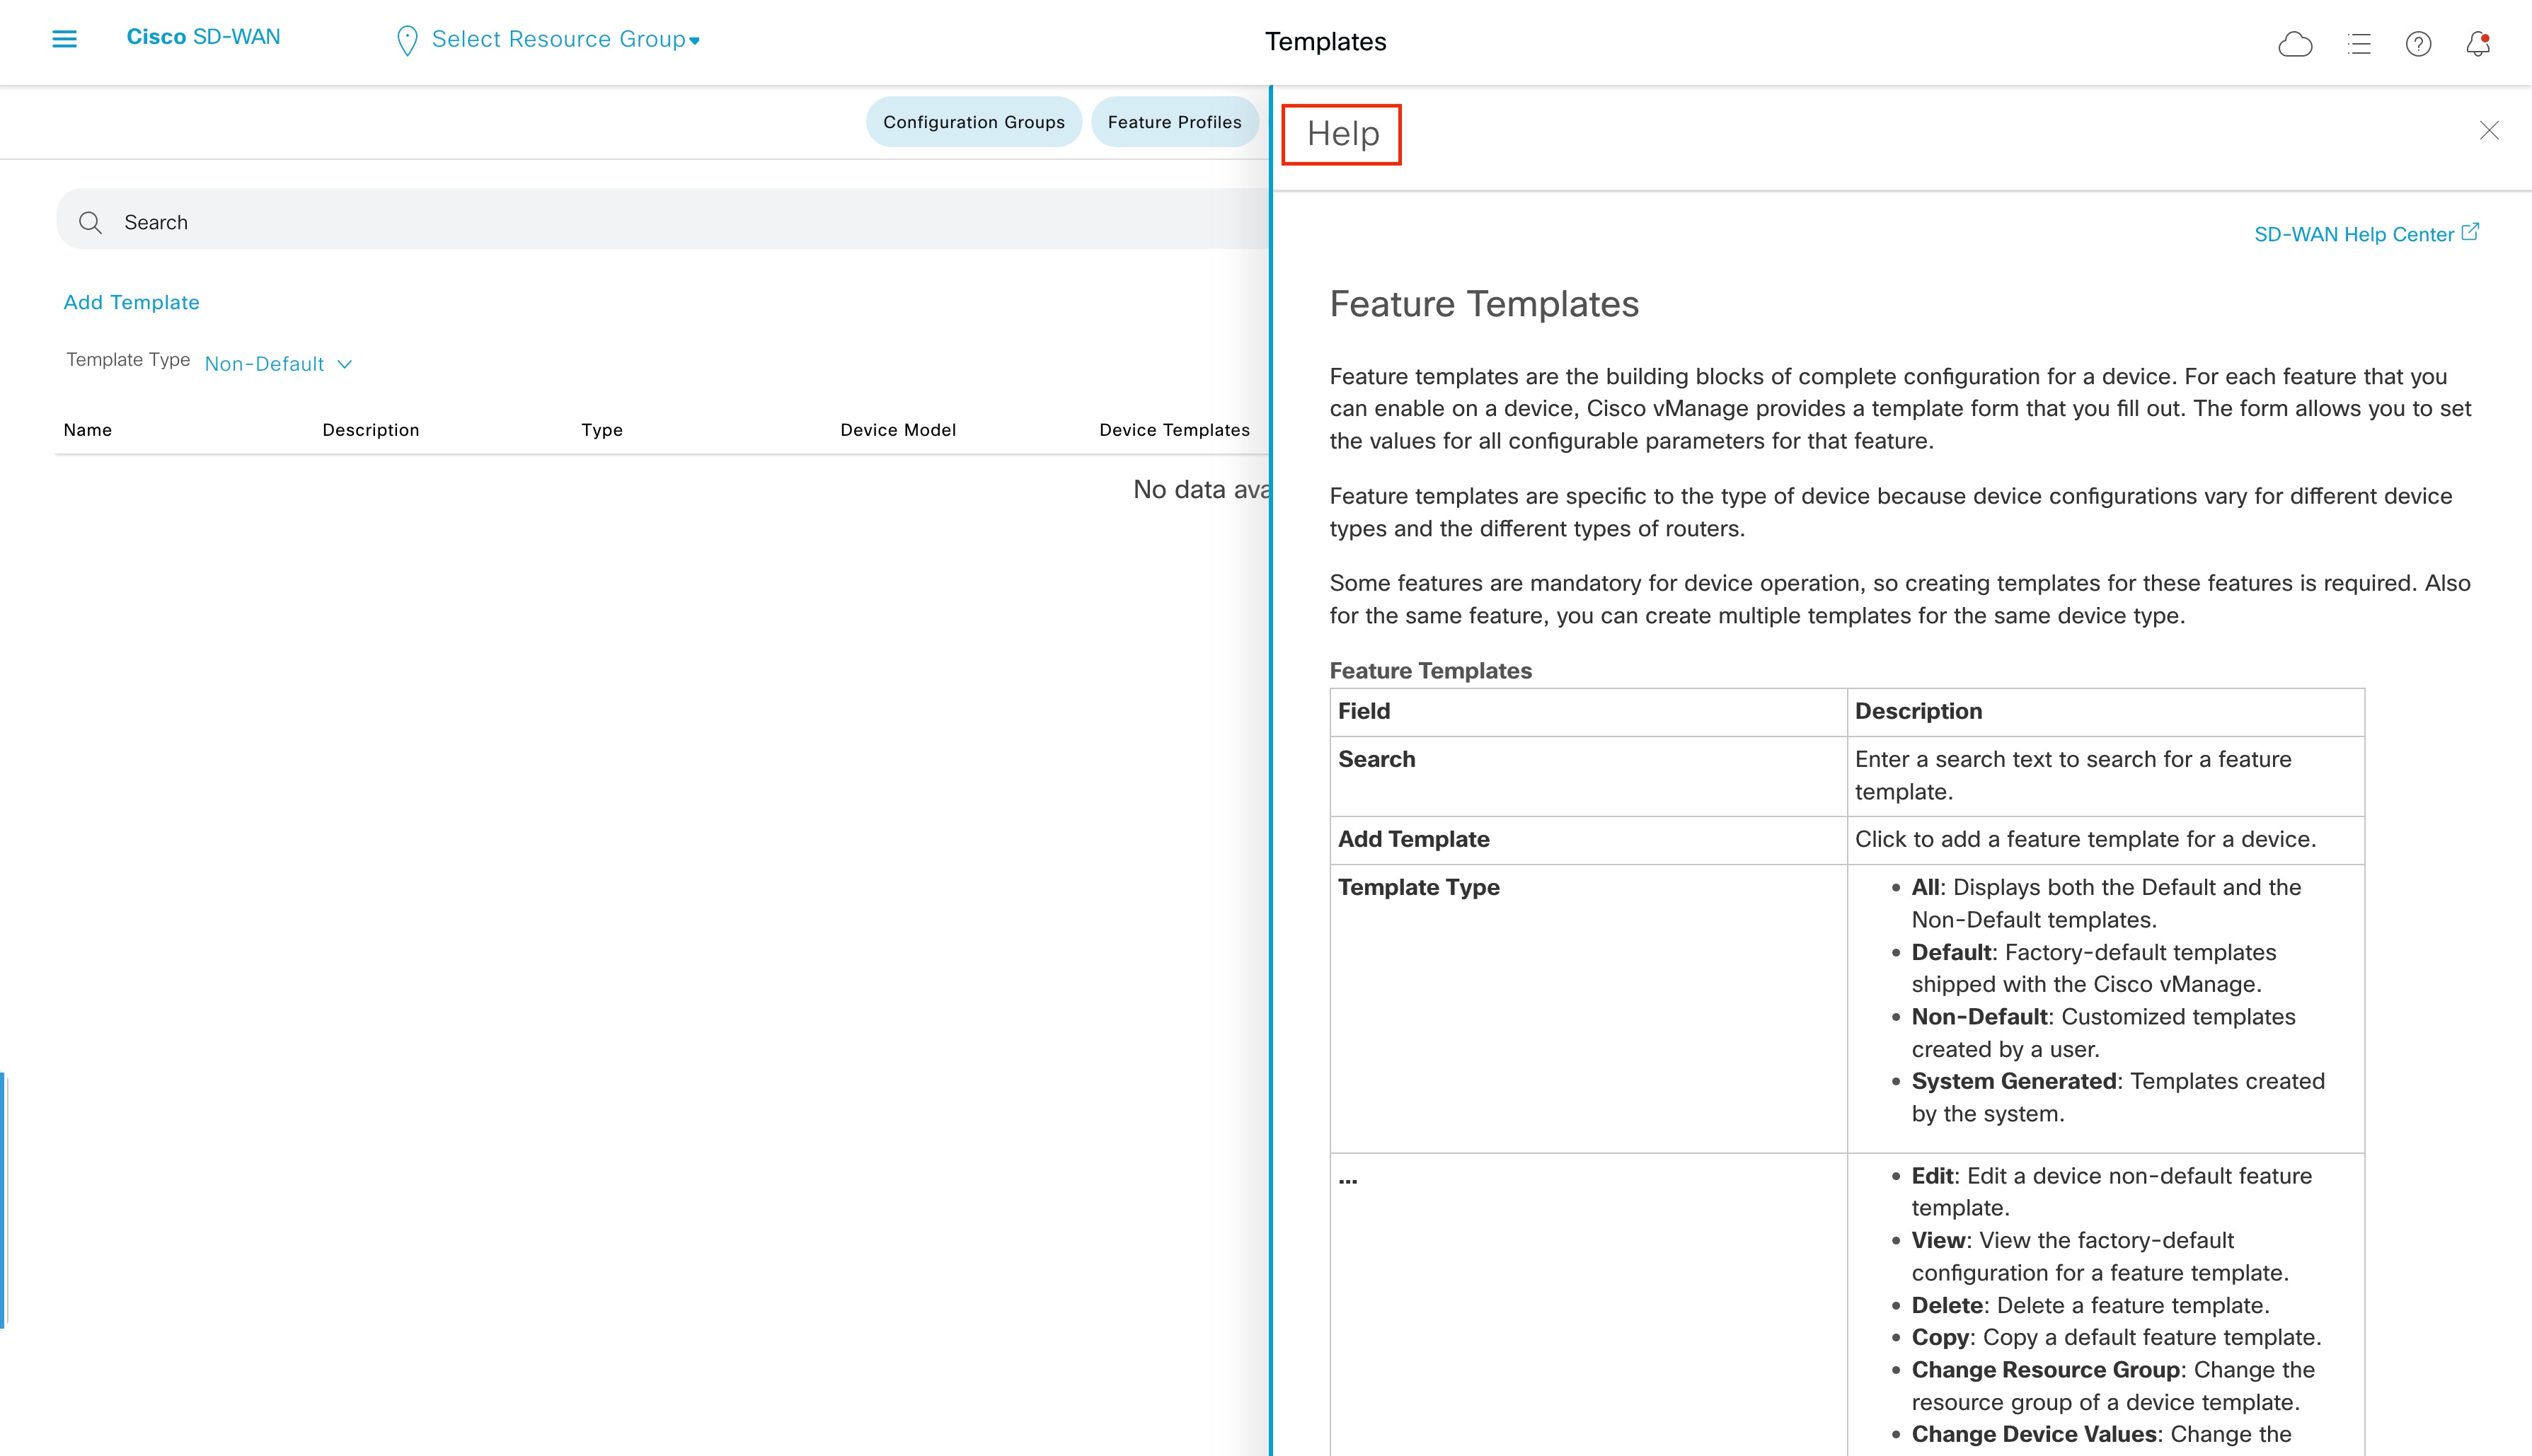Image resolution: width=2532 pixels, height=1456 pixels.
Task: Click the help question mark icon
Action: pos(2418,44)
